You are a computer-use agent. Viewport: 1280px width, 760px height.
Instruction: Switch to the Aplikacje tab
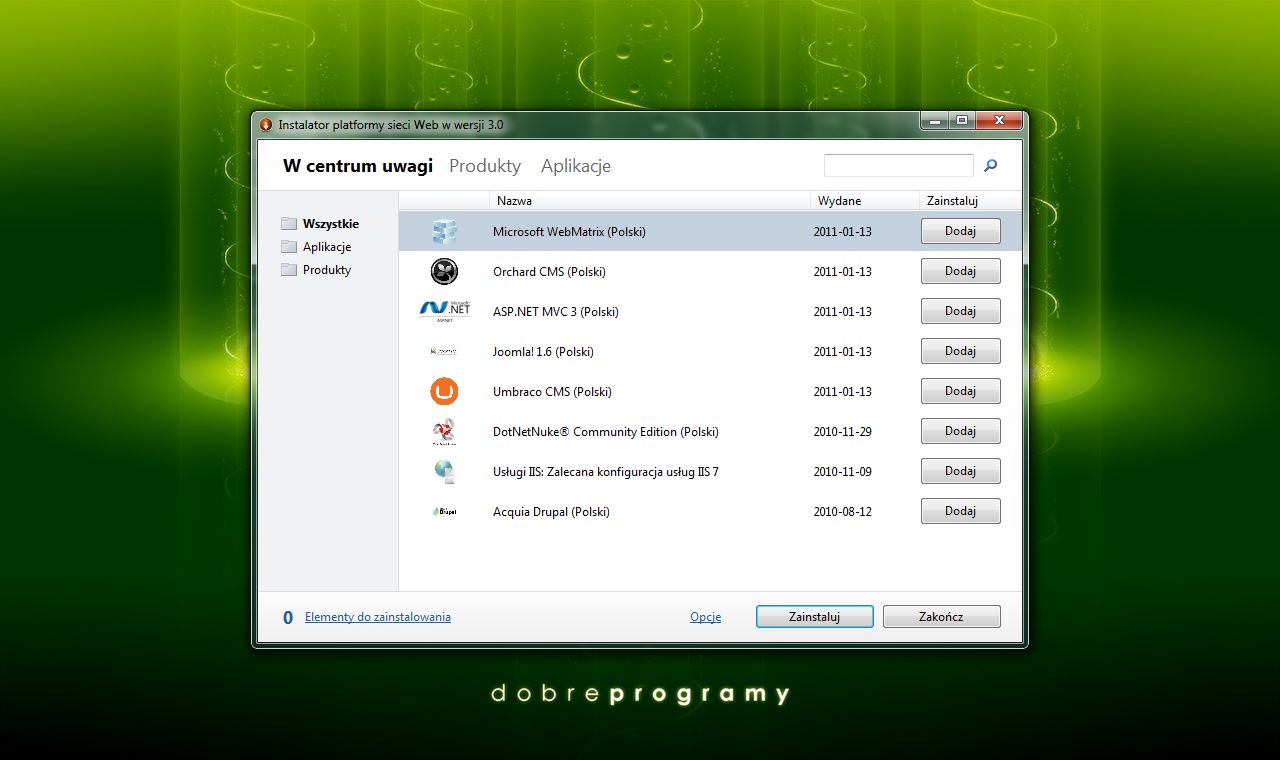575,166
